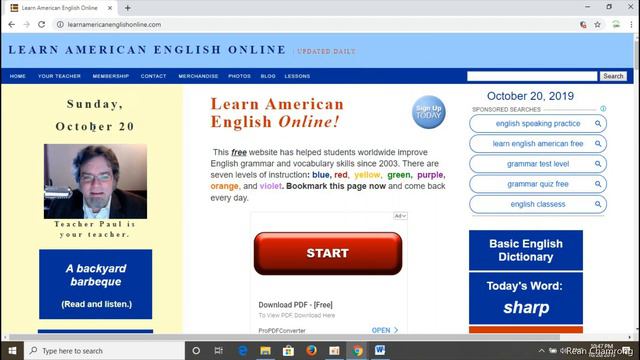Click the extension icon left of star
Screen dimensions: 640x360
(x=583, y=24)
